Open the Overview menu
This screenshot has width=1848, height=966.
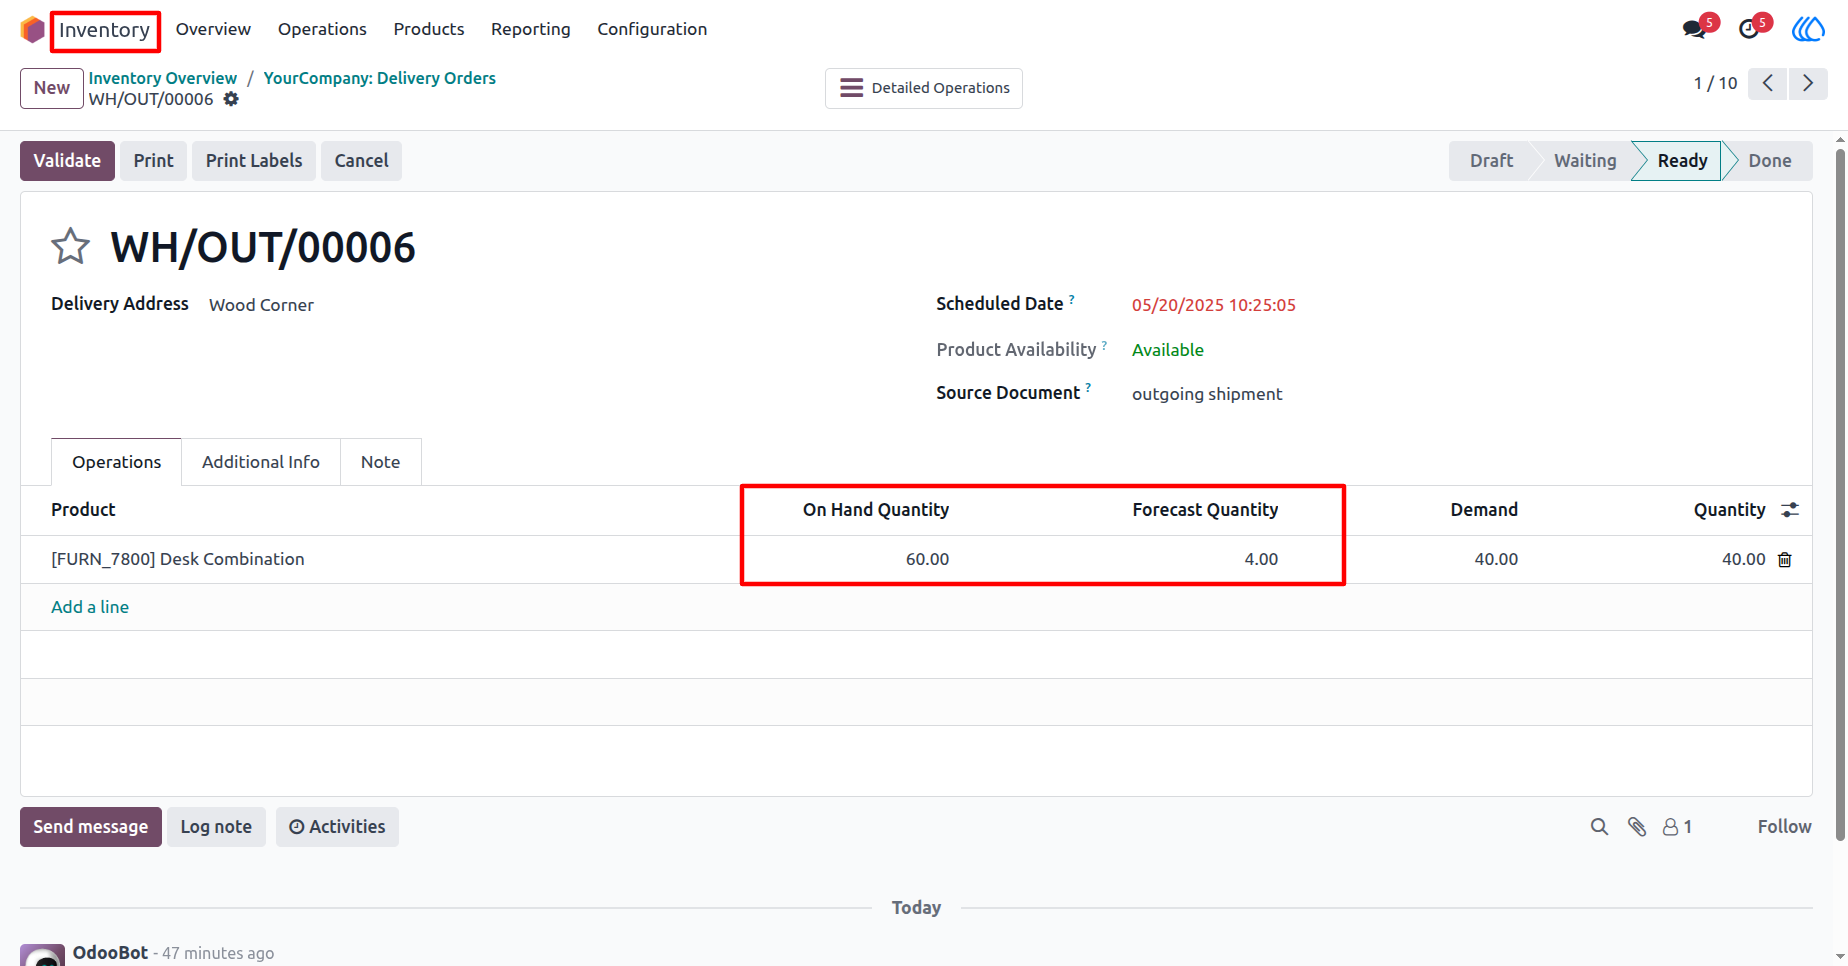(213, 29)
